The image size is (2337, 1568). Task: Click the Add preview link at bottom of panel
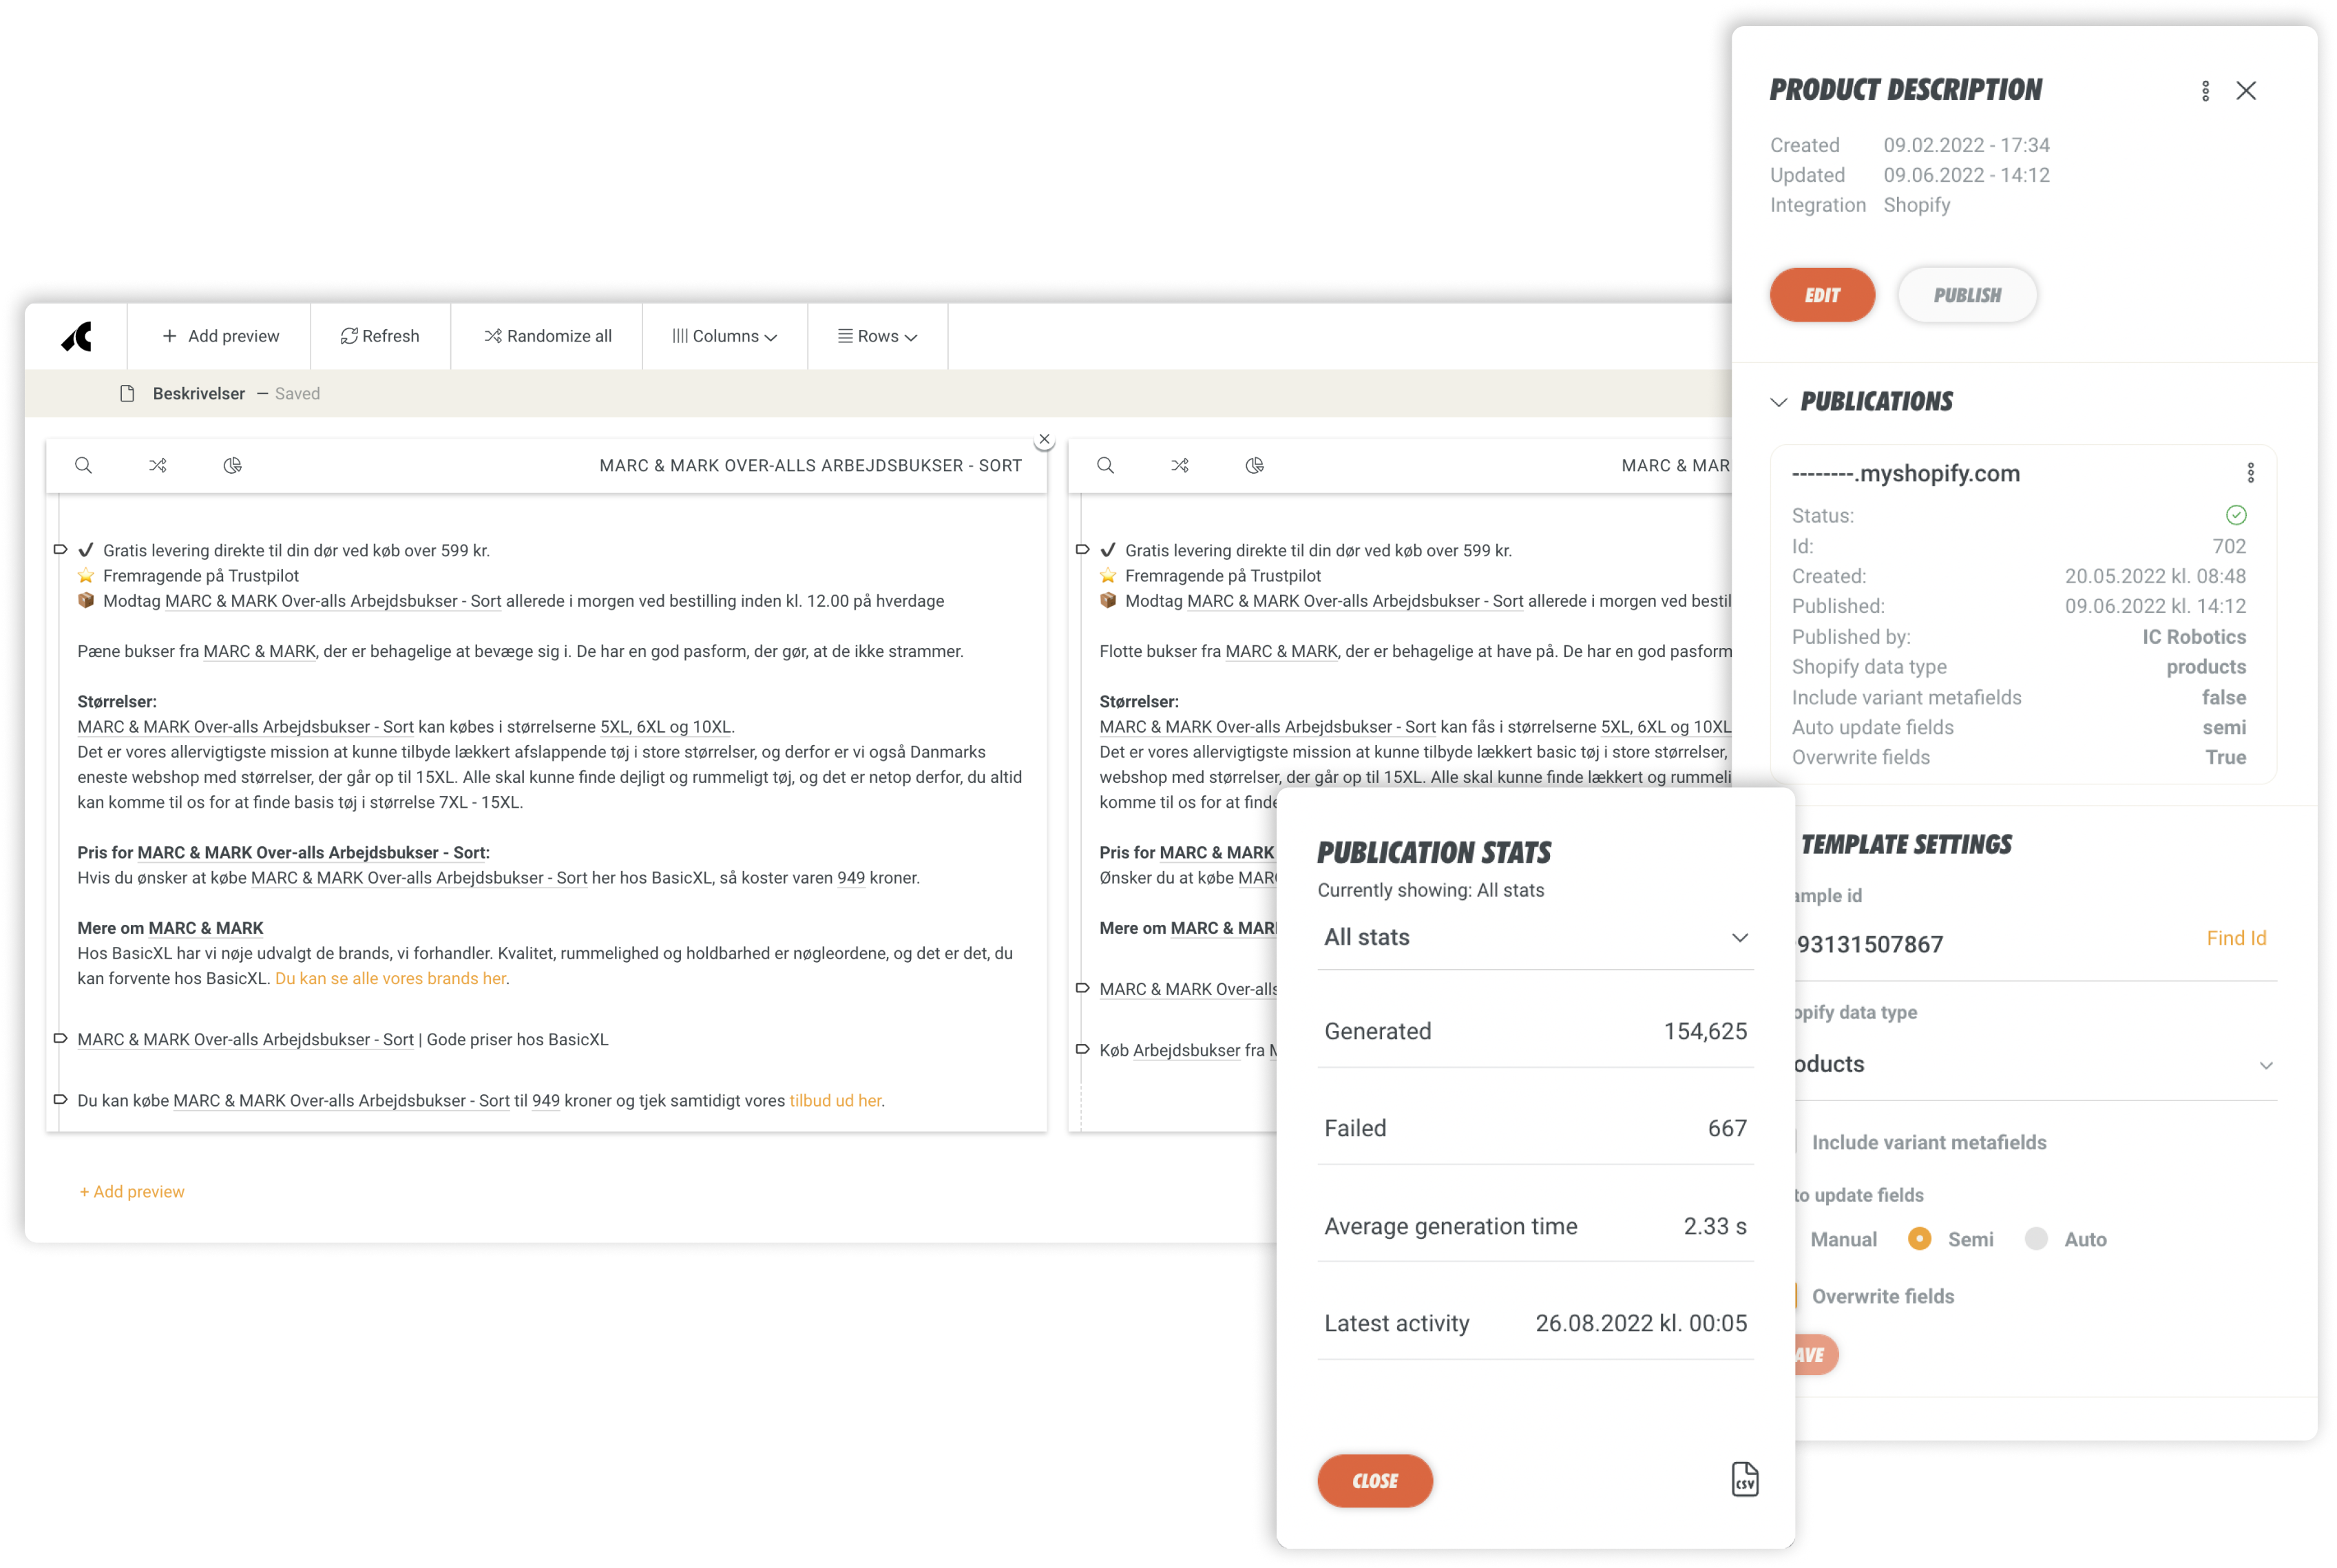132,1192
